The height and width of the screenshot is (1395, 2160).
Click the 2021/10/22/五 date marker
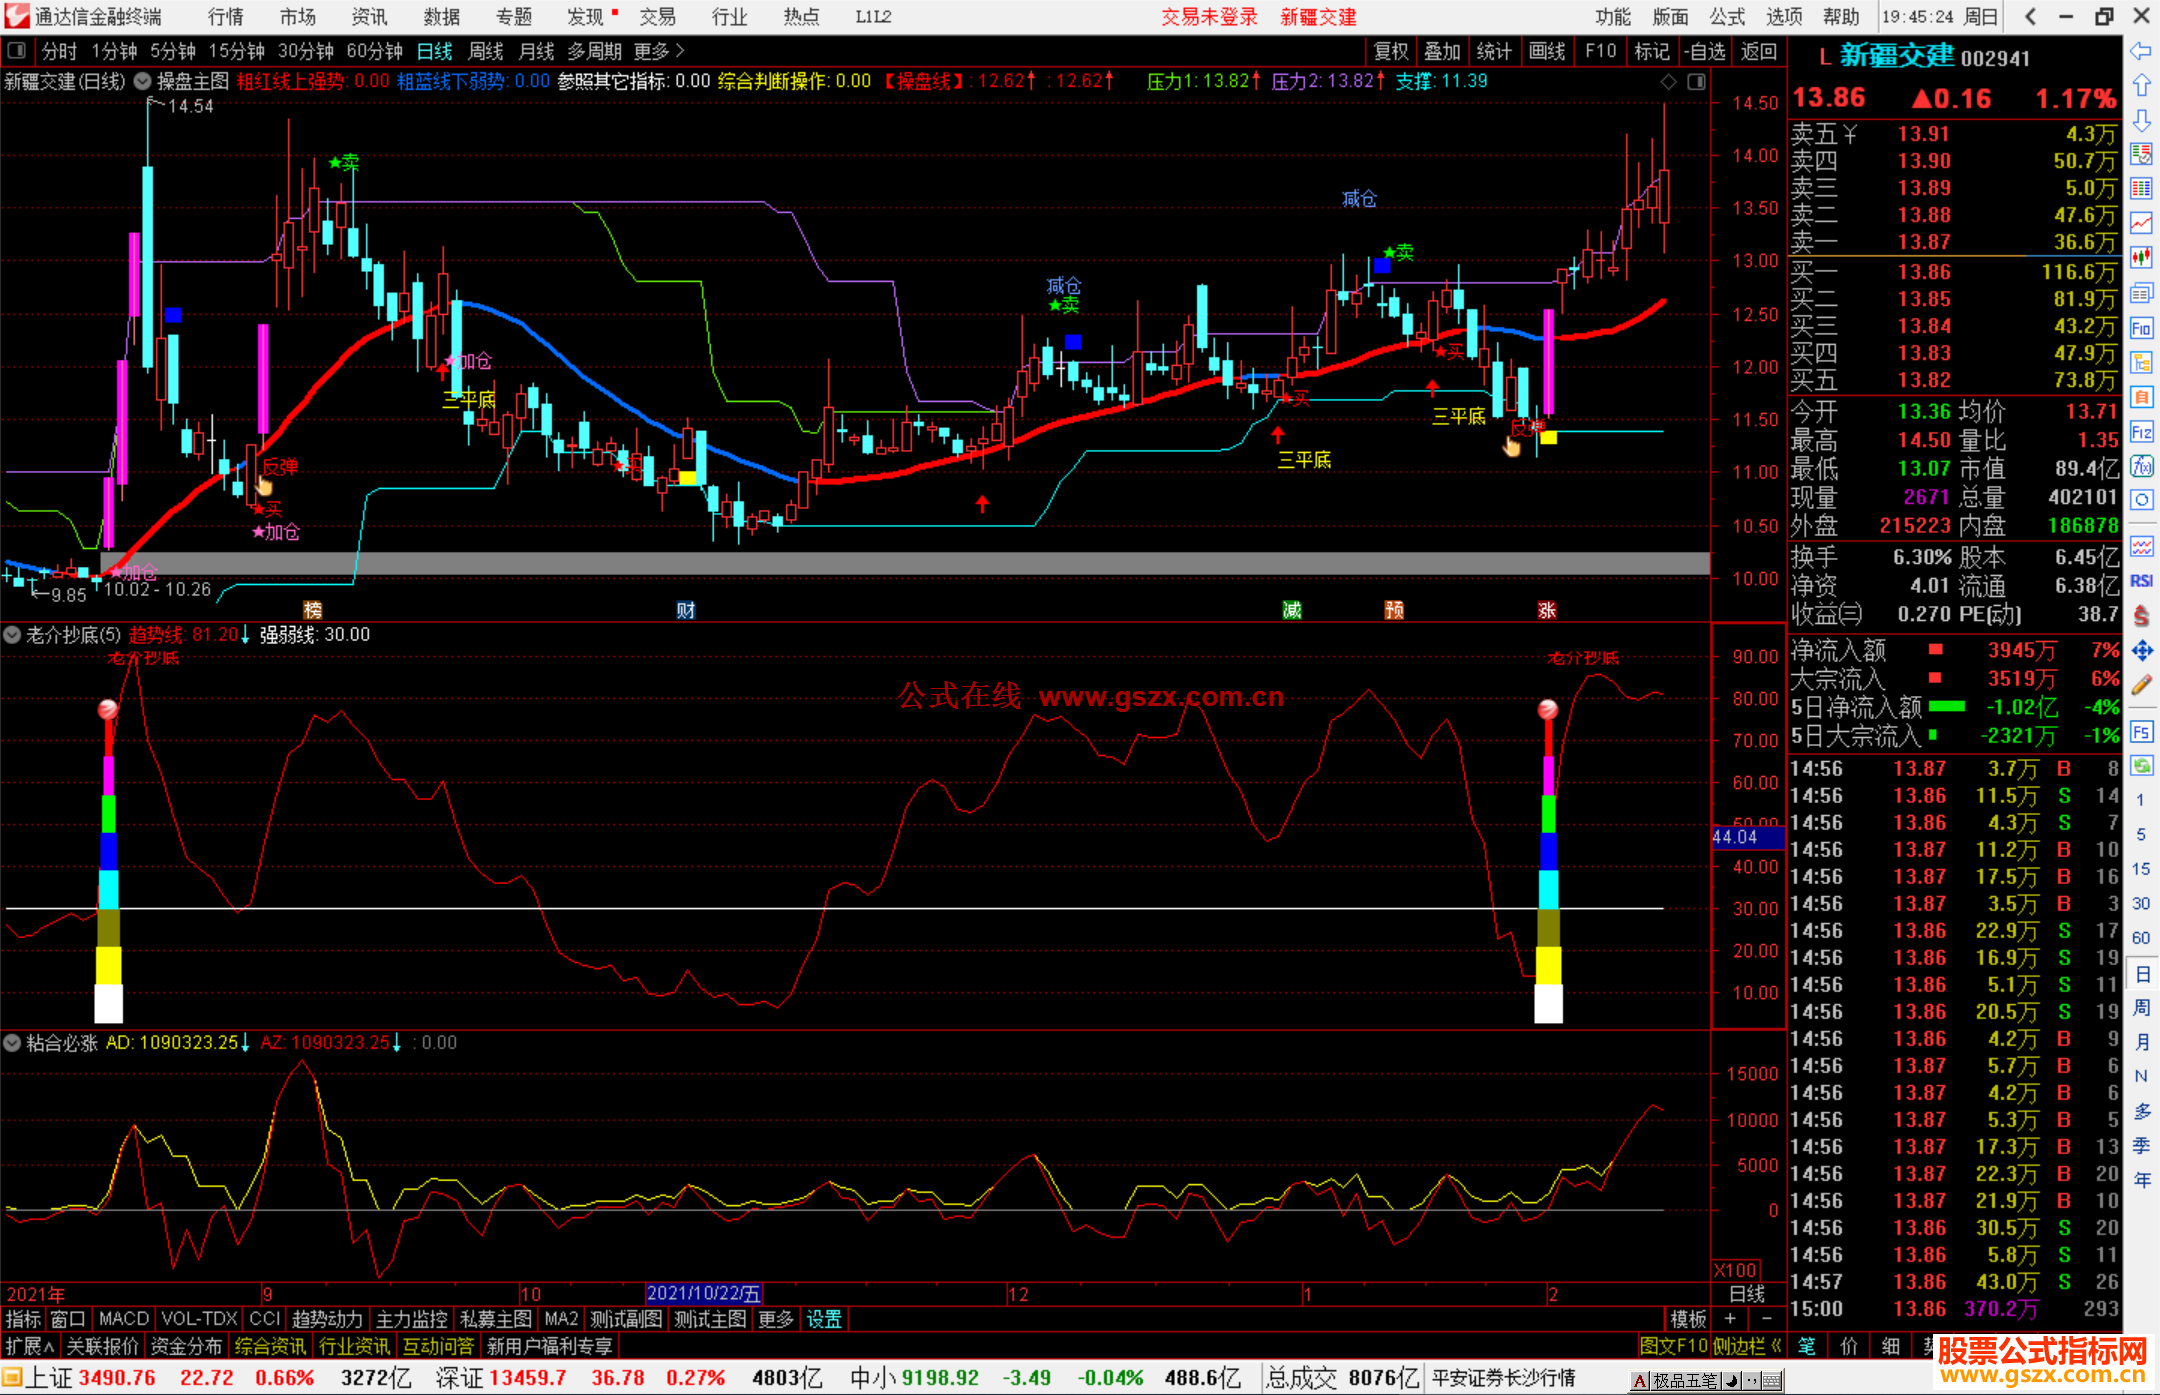tap(704, 1294)
